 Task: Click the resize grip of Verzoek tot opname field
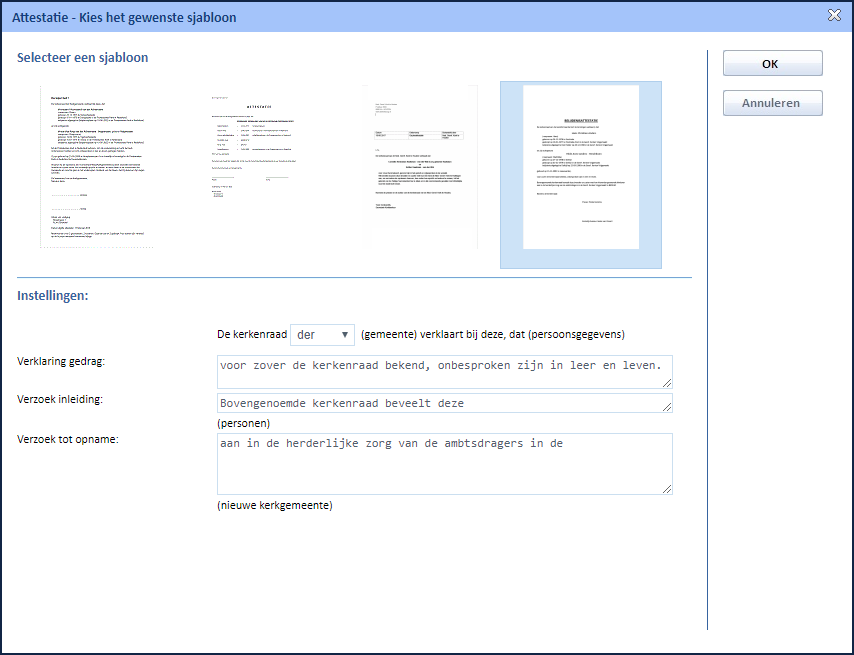(x=667, y=489)
